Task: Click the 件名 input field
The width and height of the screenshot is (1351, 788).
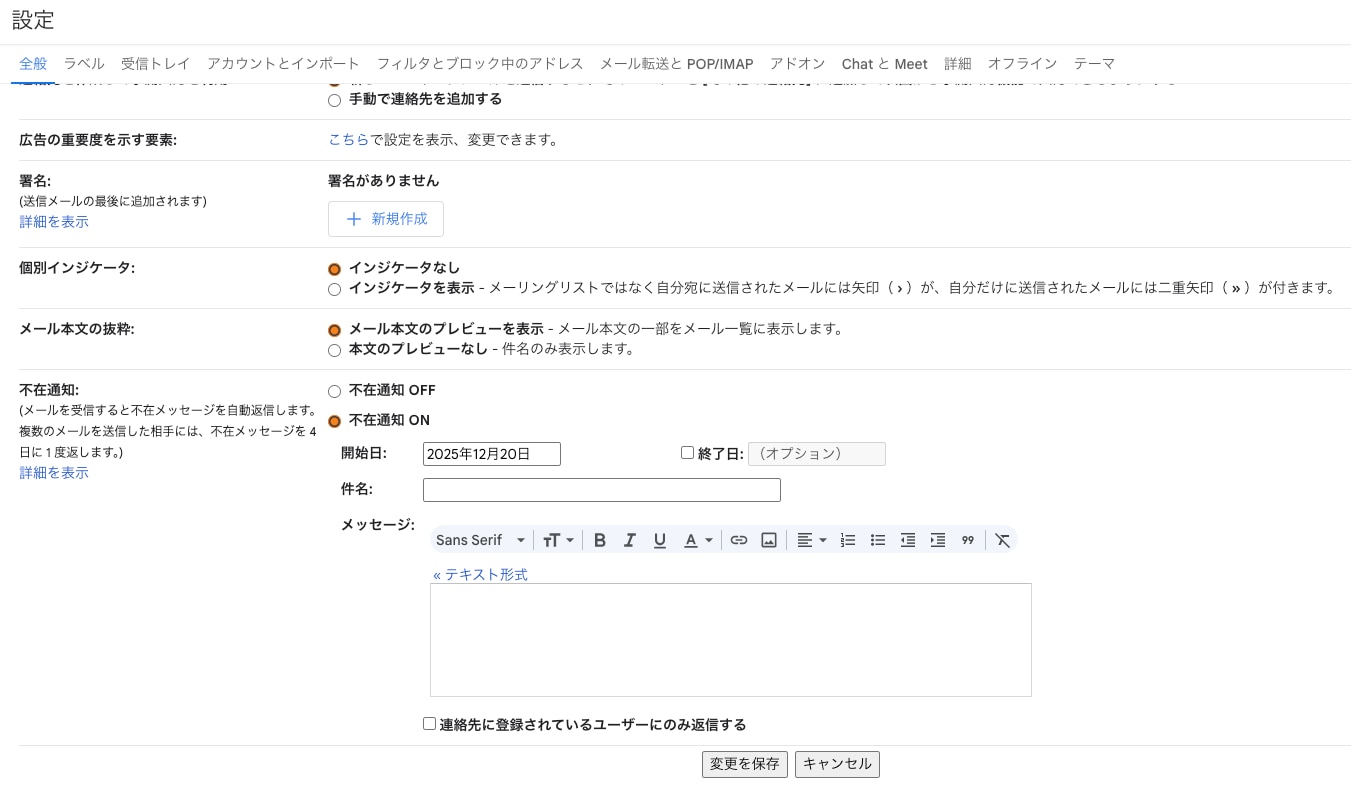Action: click(600, 489)
